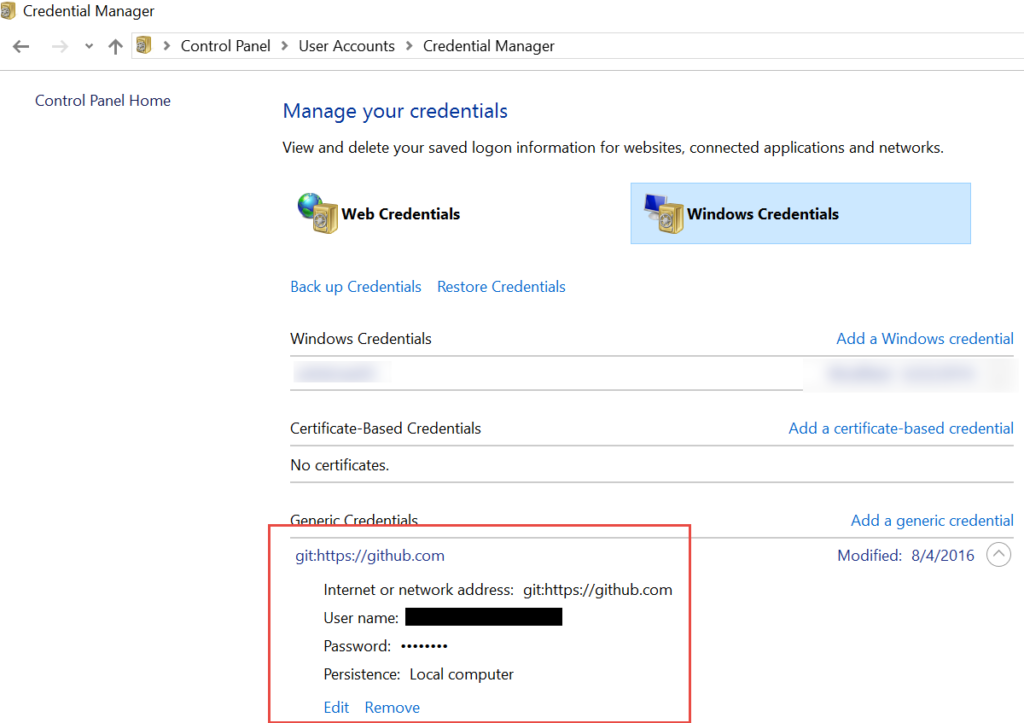Add a certificate-based credential
The height and width of the screenshot is (723, 1024).
(x=901, y=428)
